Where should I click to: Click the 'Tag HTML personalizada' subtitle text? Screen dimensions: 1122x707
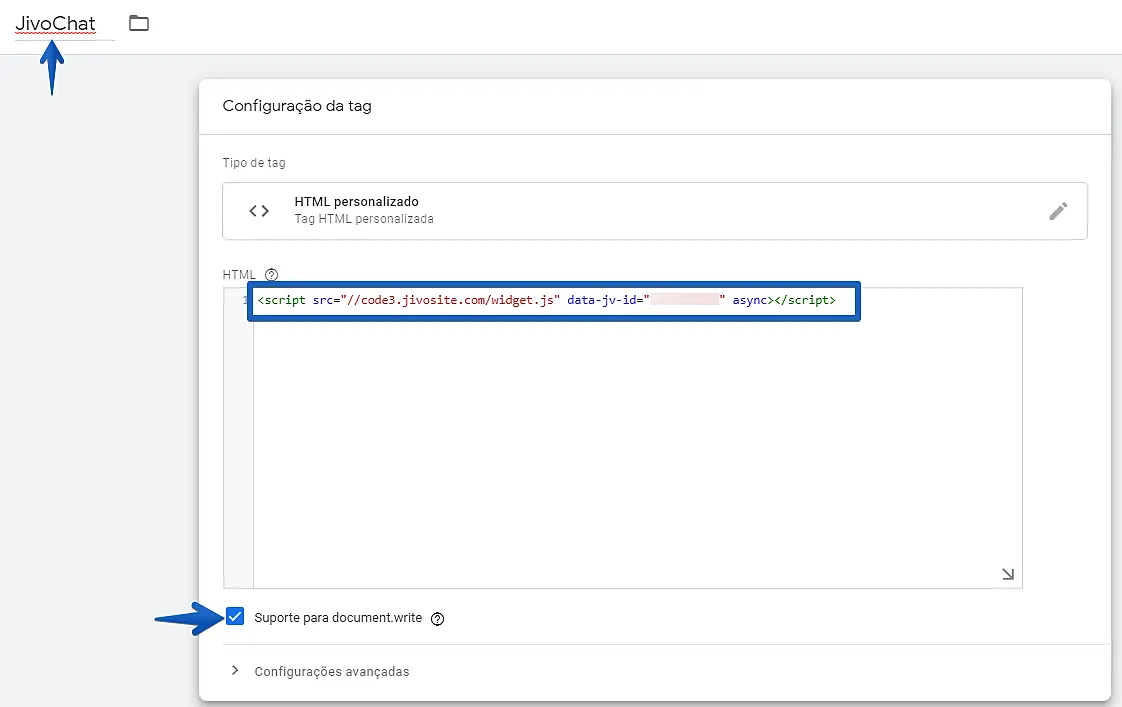point(364,219)
